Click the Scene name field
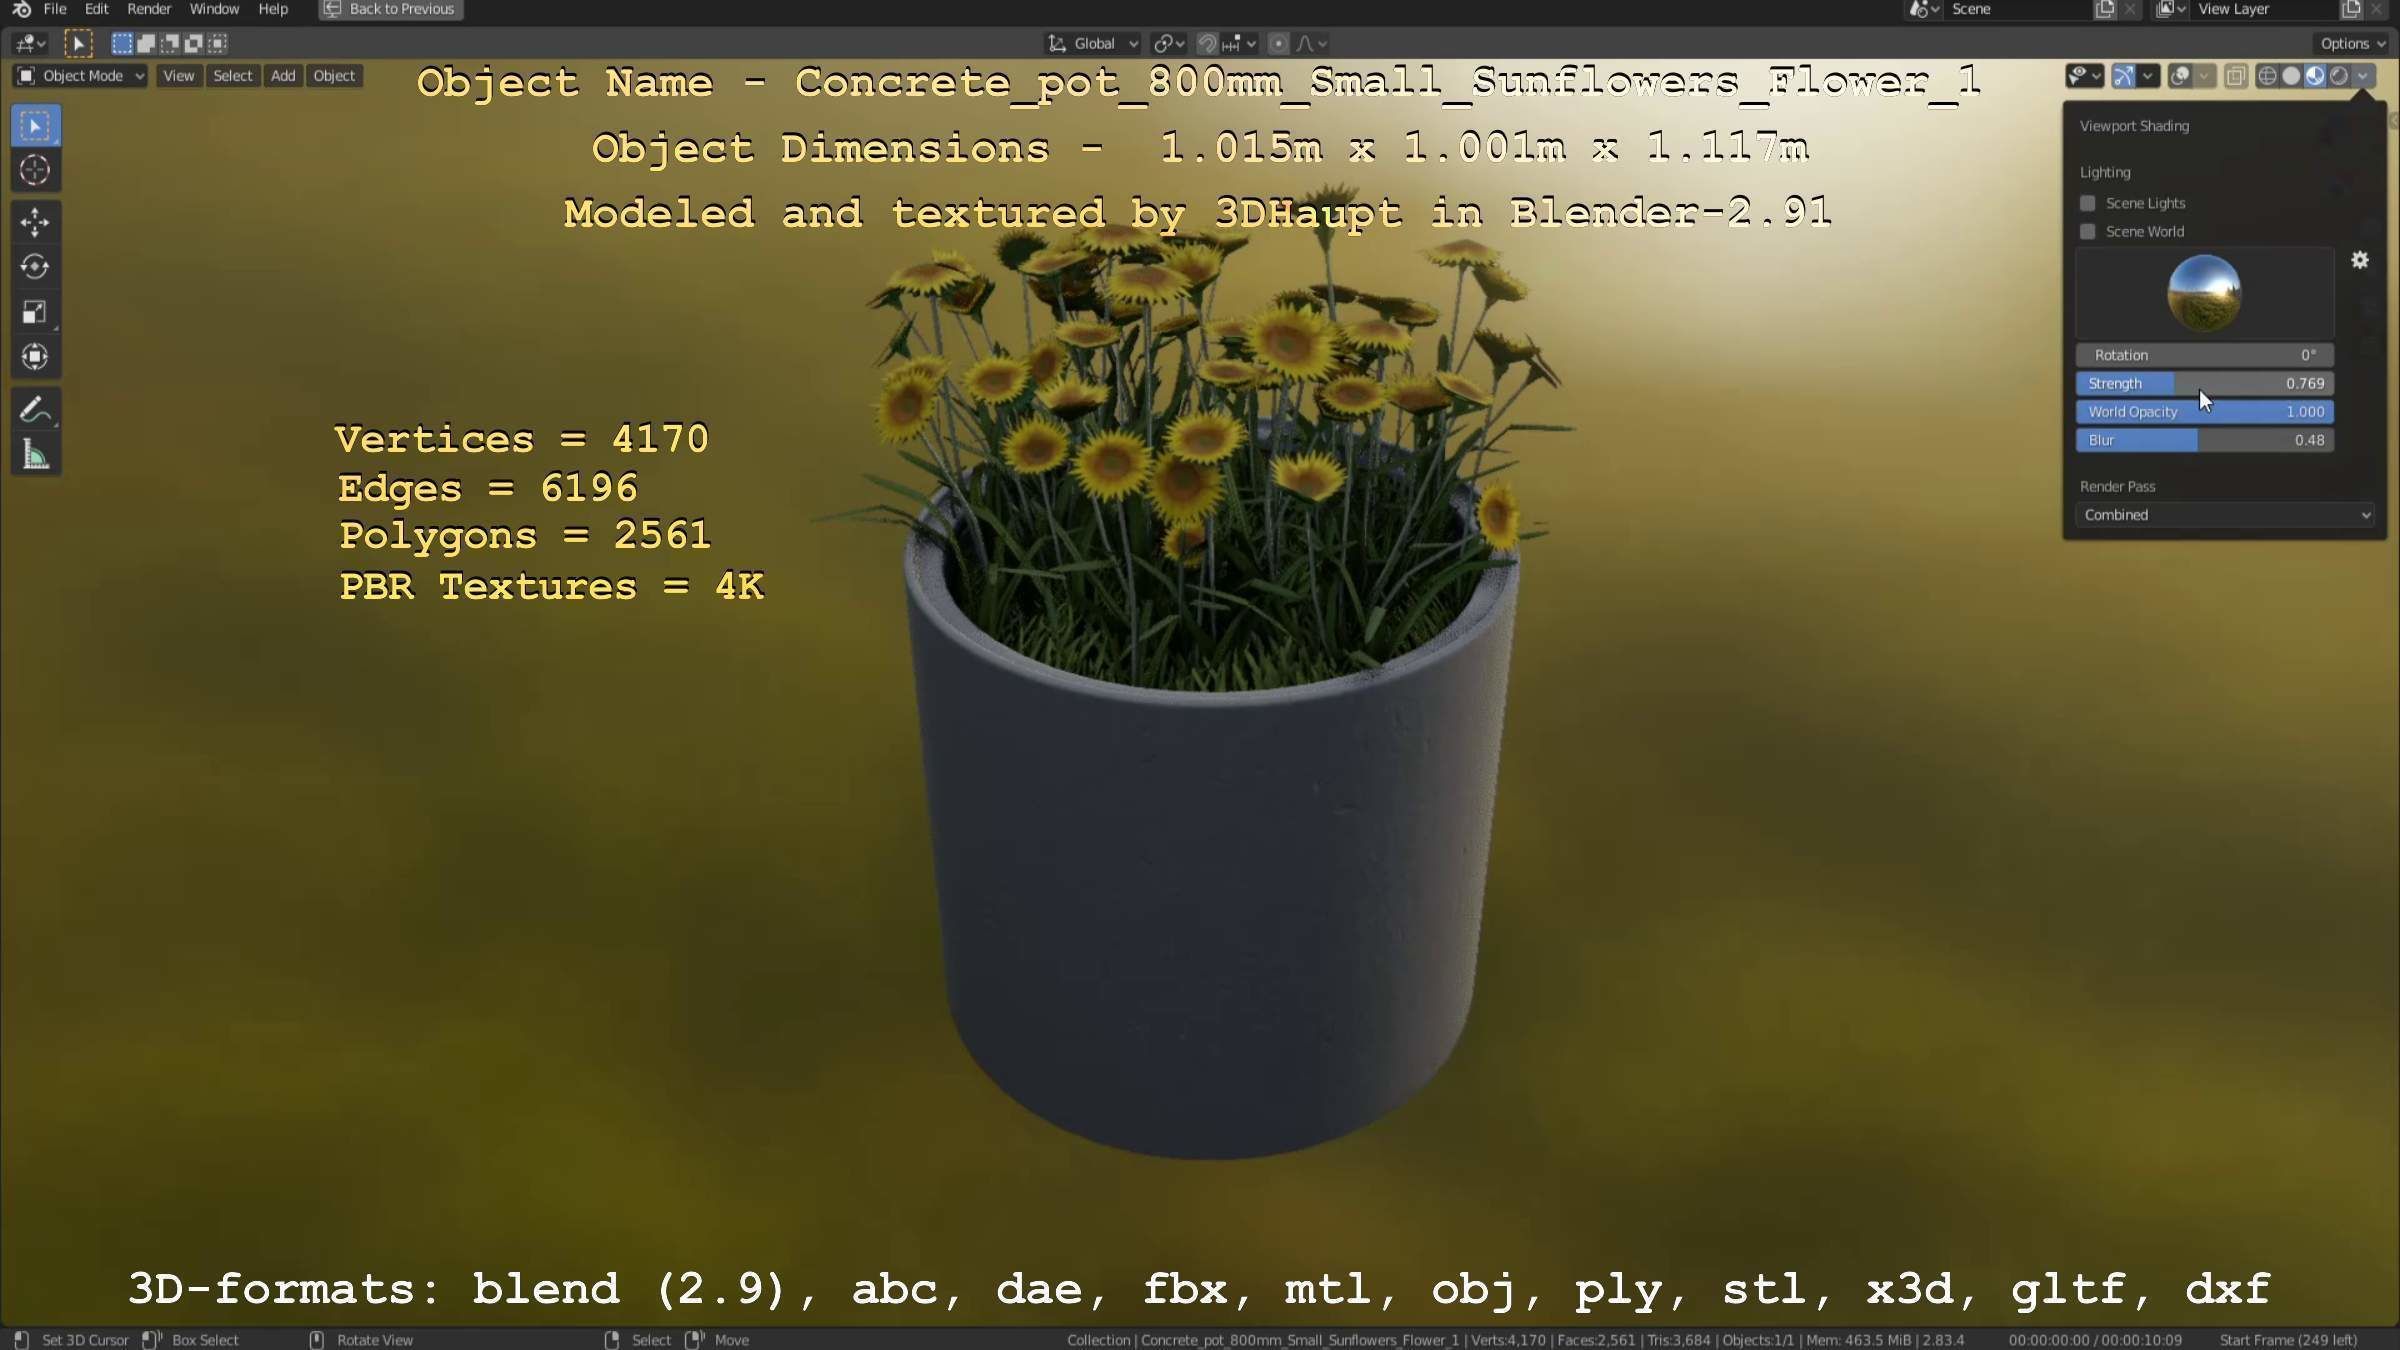2400x1350 pixels. [2017, 9]
